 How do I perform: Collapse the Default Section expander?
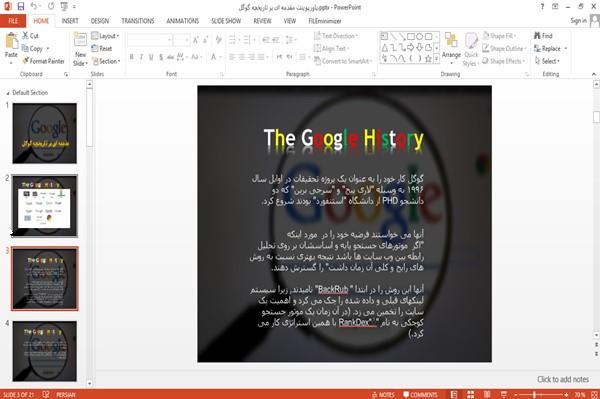click(8, 93)
